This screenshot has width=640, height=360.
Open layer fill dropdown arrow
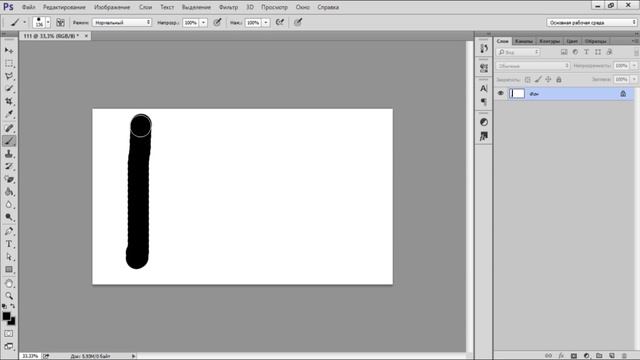(634, 79)
